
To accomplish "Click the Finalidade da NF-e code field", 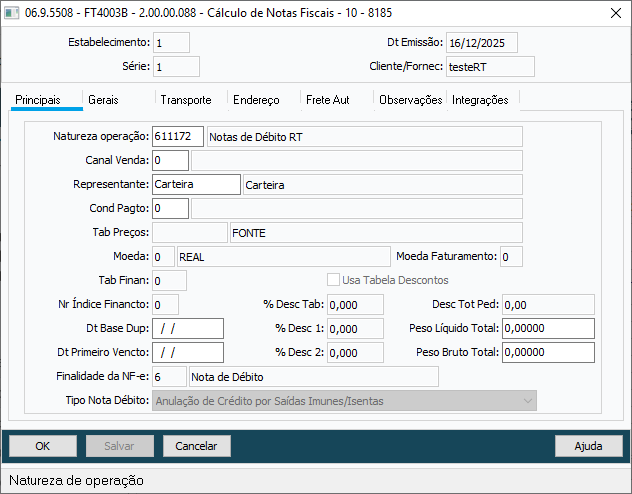I will 169,376.
